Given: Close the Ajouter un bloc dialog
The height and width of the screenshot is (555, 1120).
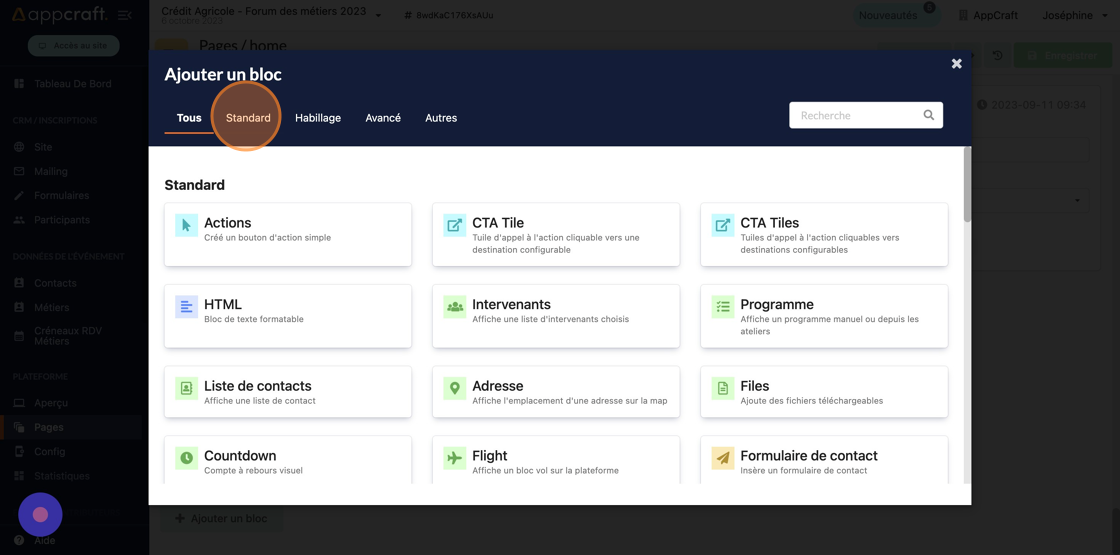Looking at the screenshot, I should [956, 64].
